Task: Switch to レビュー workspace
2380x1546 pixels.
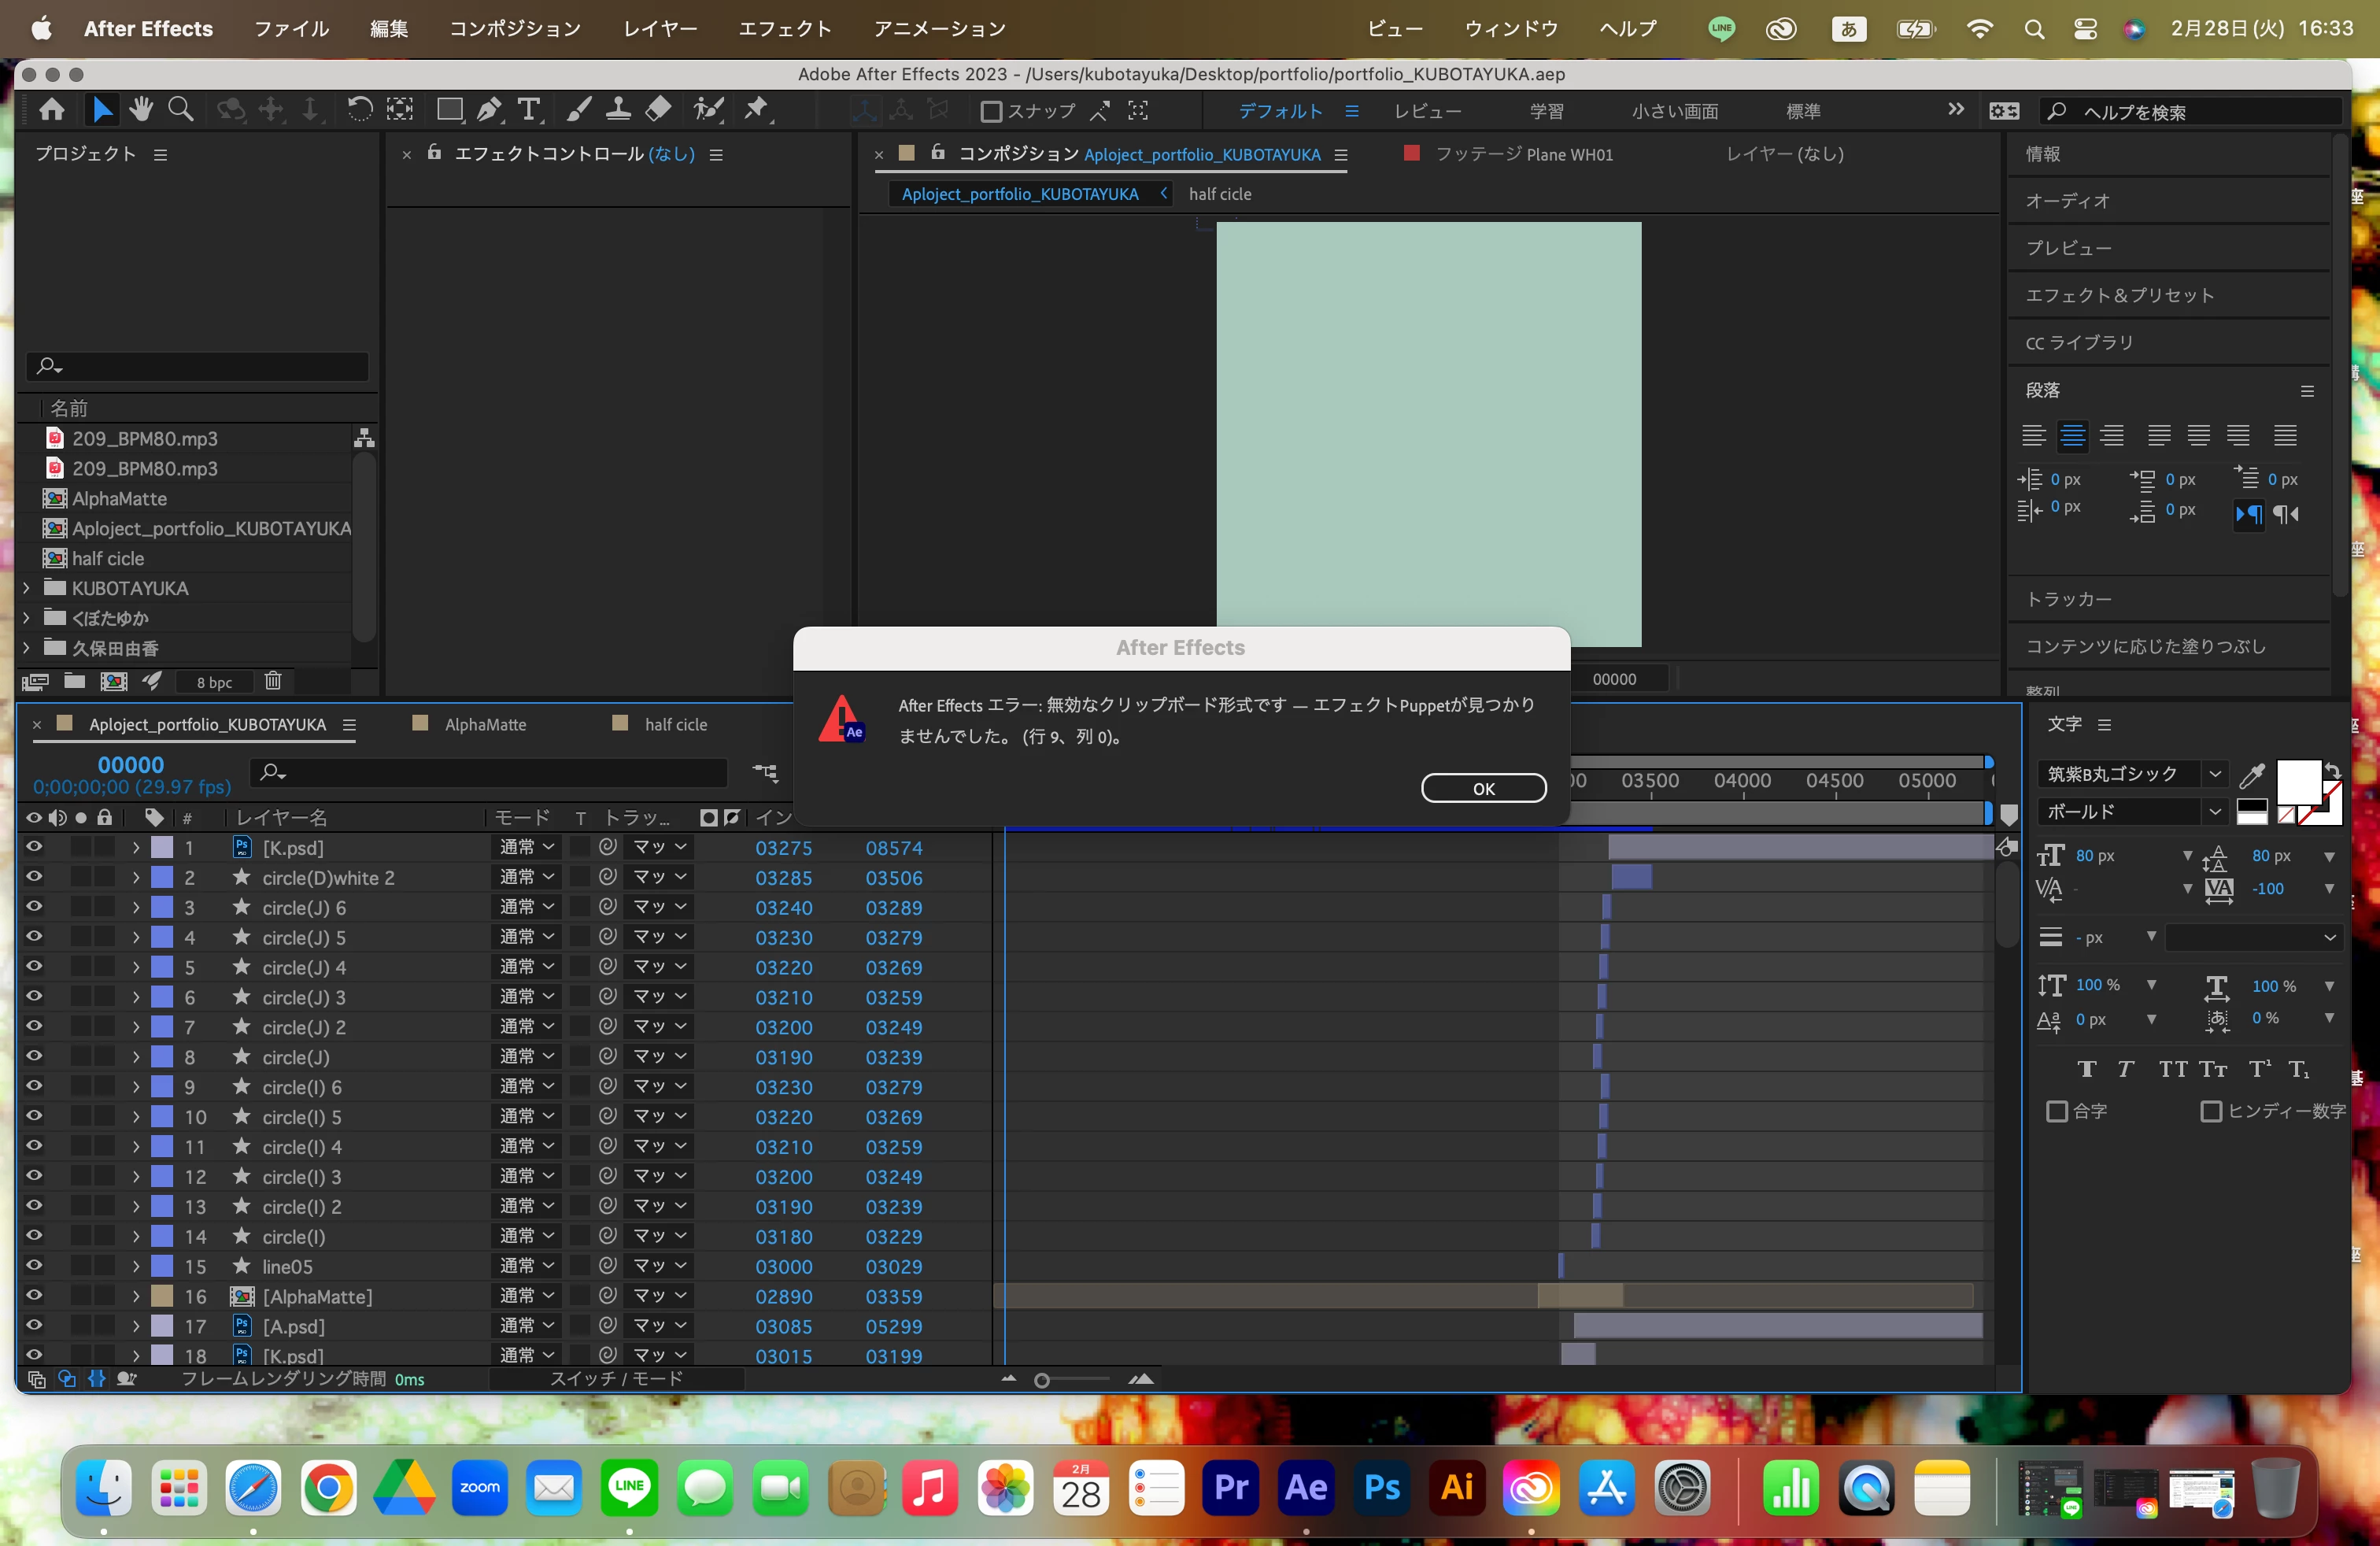Action: point(1427,111)
